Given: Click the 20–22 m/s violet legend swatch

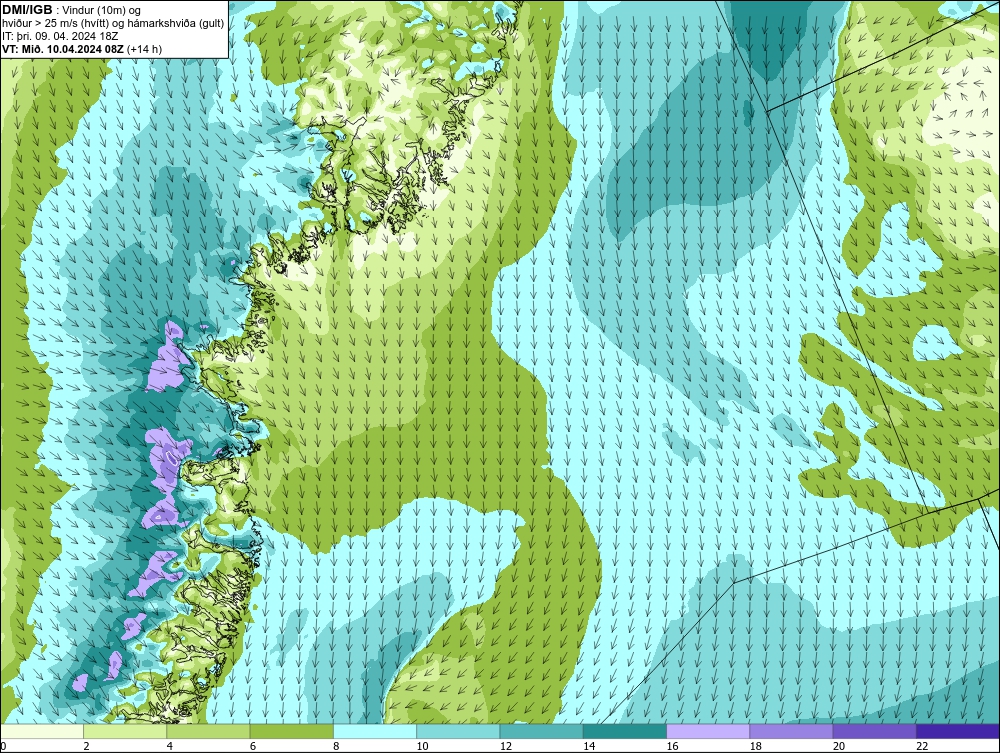Looking at the screenshot, I should tap(874, 731).
